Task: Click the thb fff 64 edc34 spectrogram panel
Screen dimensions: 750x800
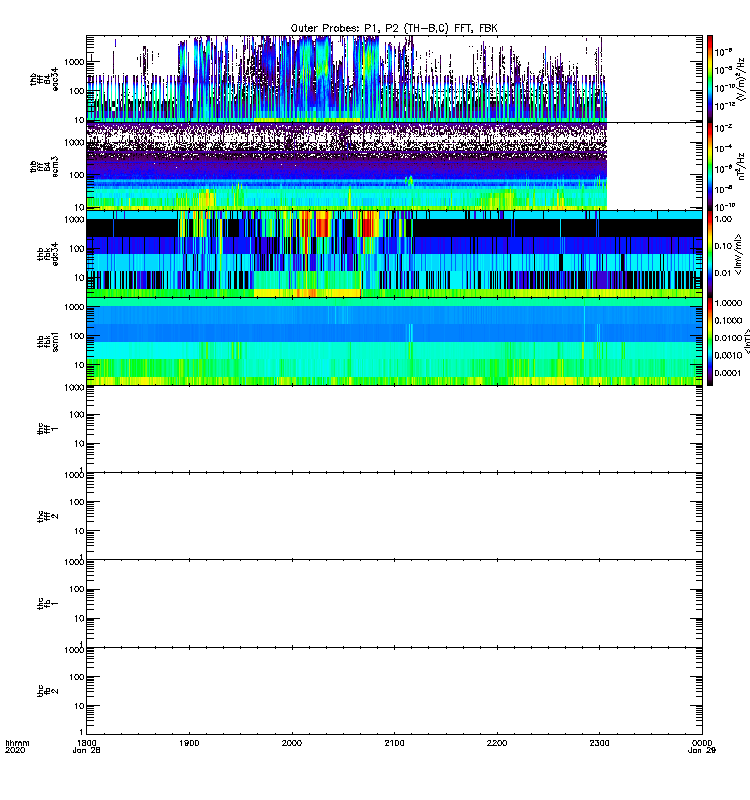Action: pyautogui.click(x=394, y=79)
